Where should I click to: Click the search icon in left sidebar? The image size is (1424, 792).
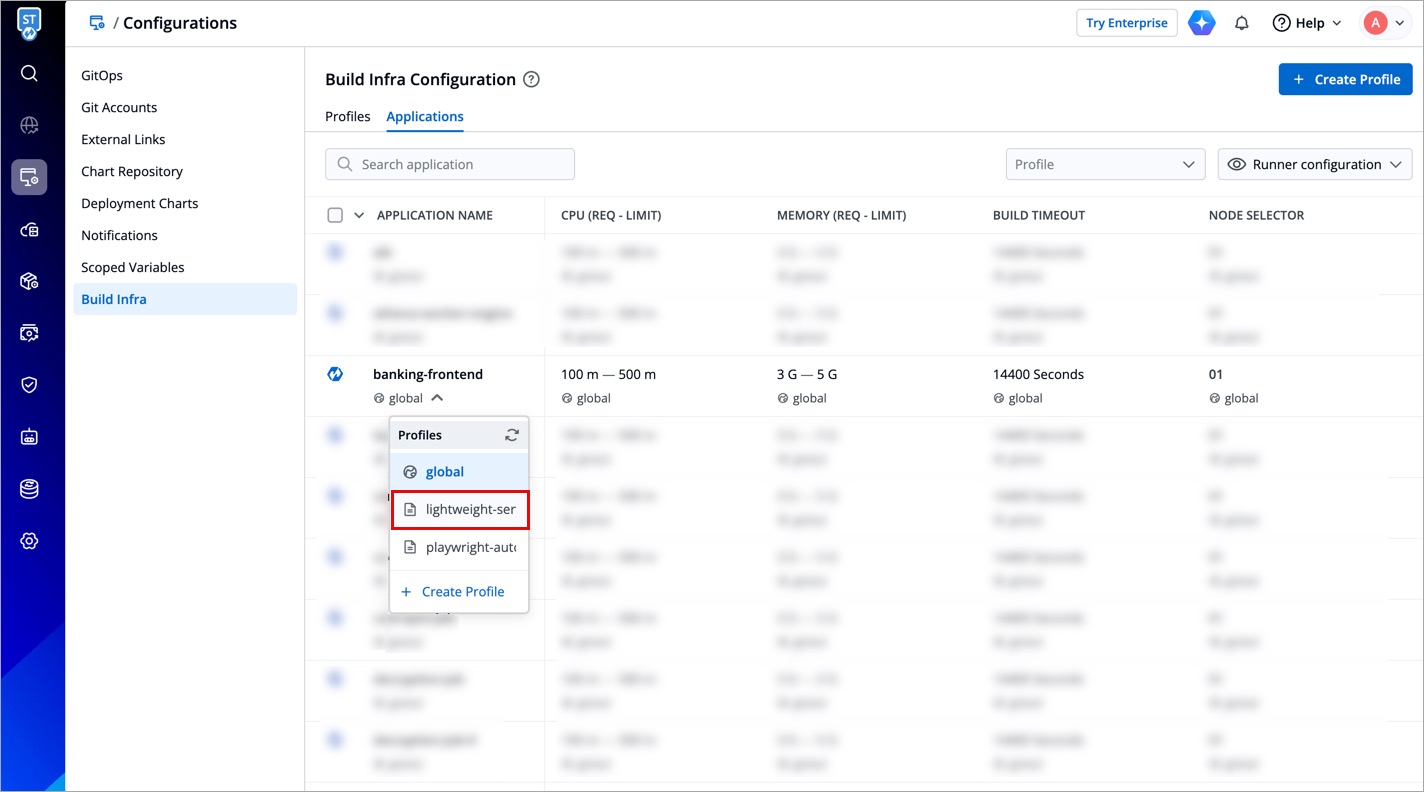[29, 73]
